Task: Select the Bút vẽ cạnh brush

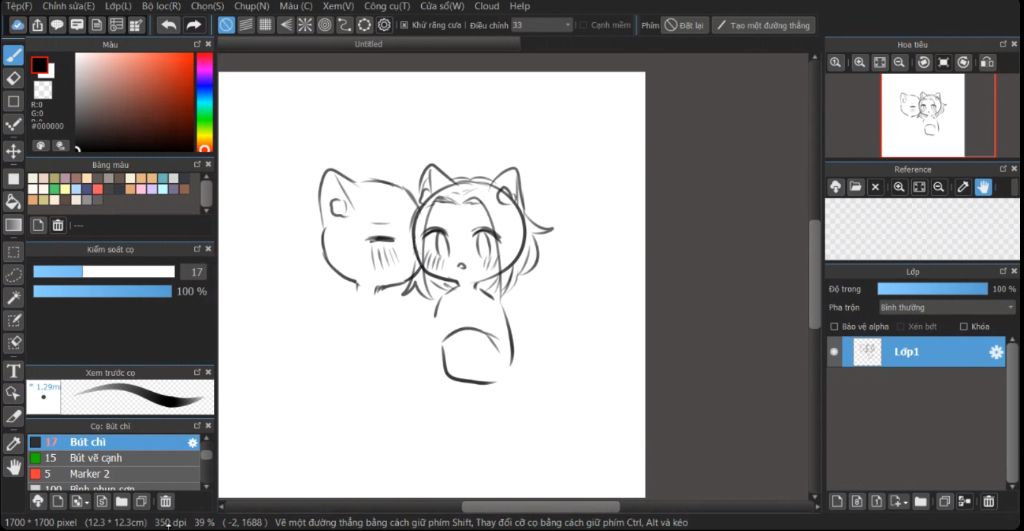Action: tap(114, 459)
